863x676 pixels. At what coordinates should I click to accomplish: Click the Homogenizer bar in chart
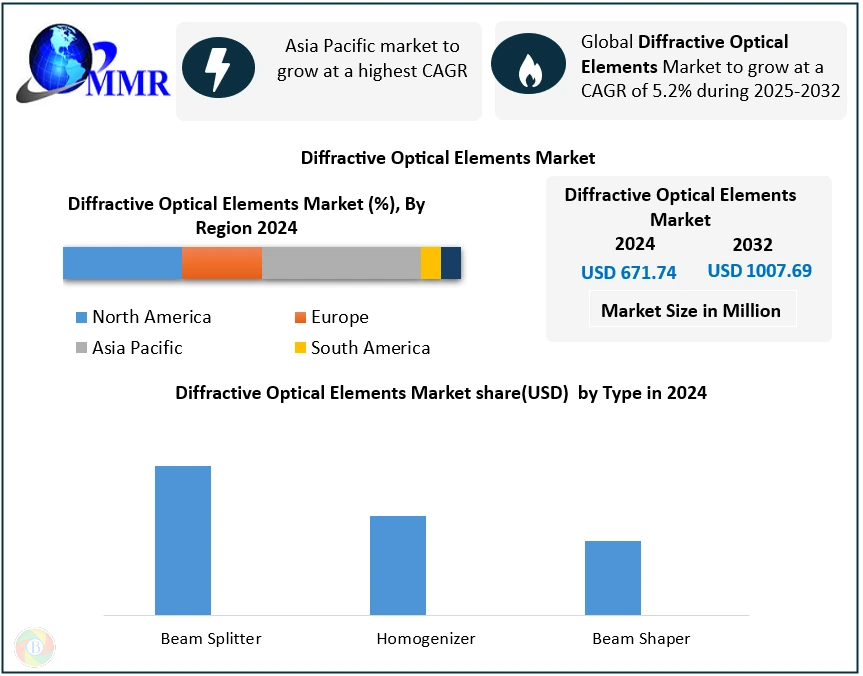click(398, 565)
